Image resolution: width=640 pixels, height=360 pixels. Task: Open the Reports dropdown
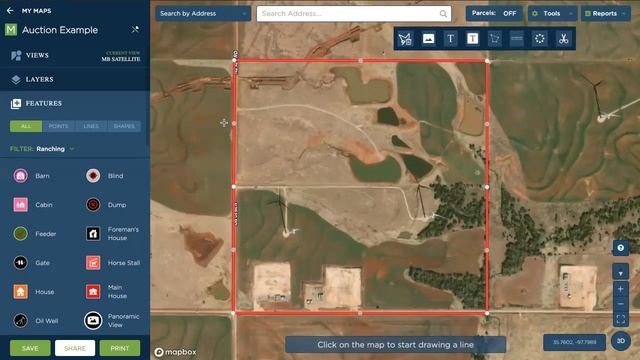(x=606, y=13)
